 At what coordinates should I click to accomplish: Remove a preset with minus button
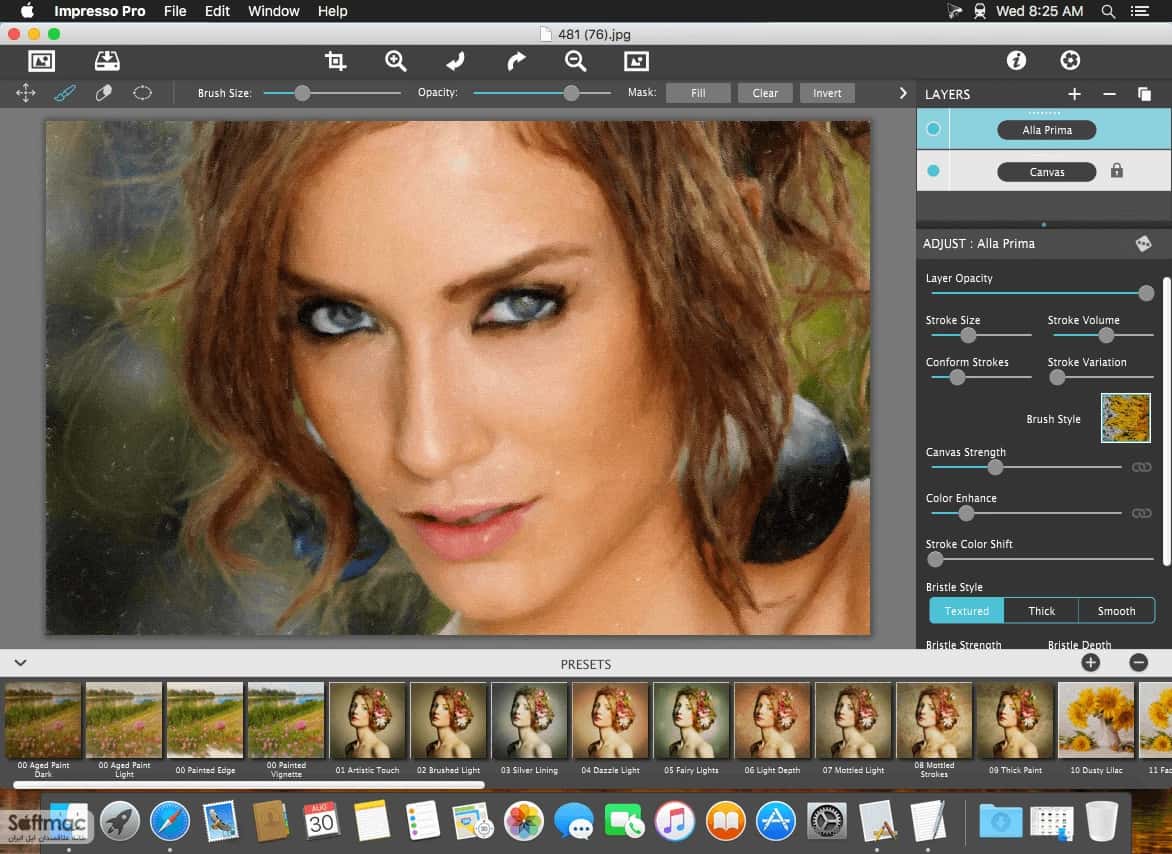(1138, 663)
